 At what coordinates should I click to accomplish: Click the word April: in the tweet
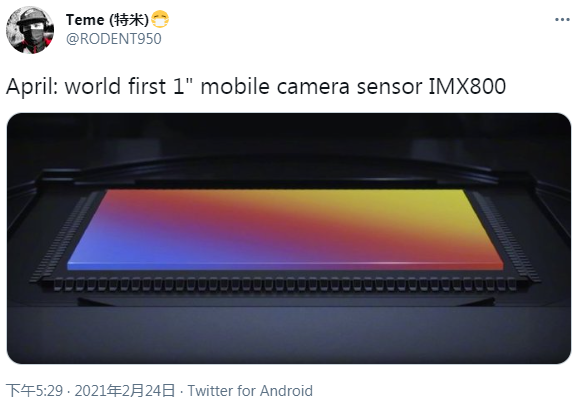(32, 87)
